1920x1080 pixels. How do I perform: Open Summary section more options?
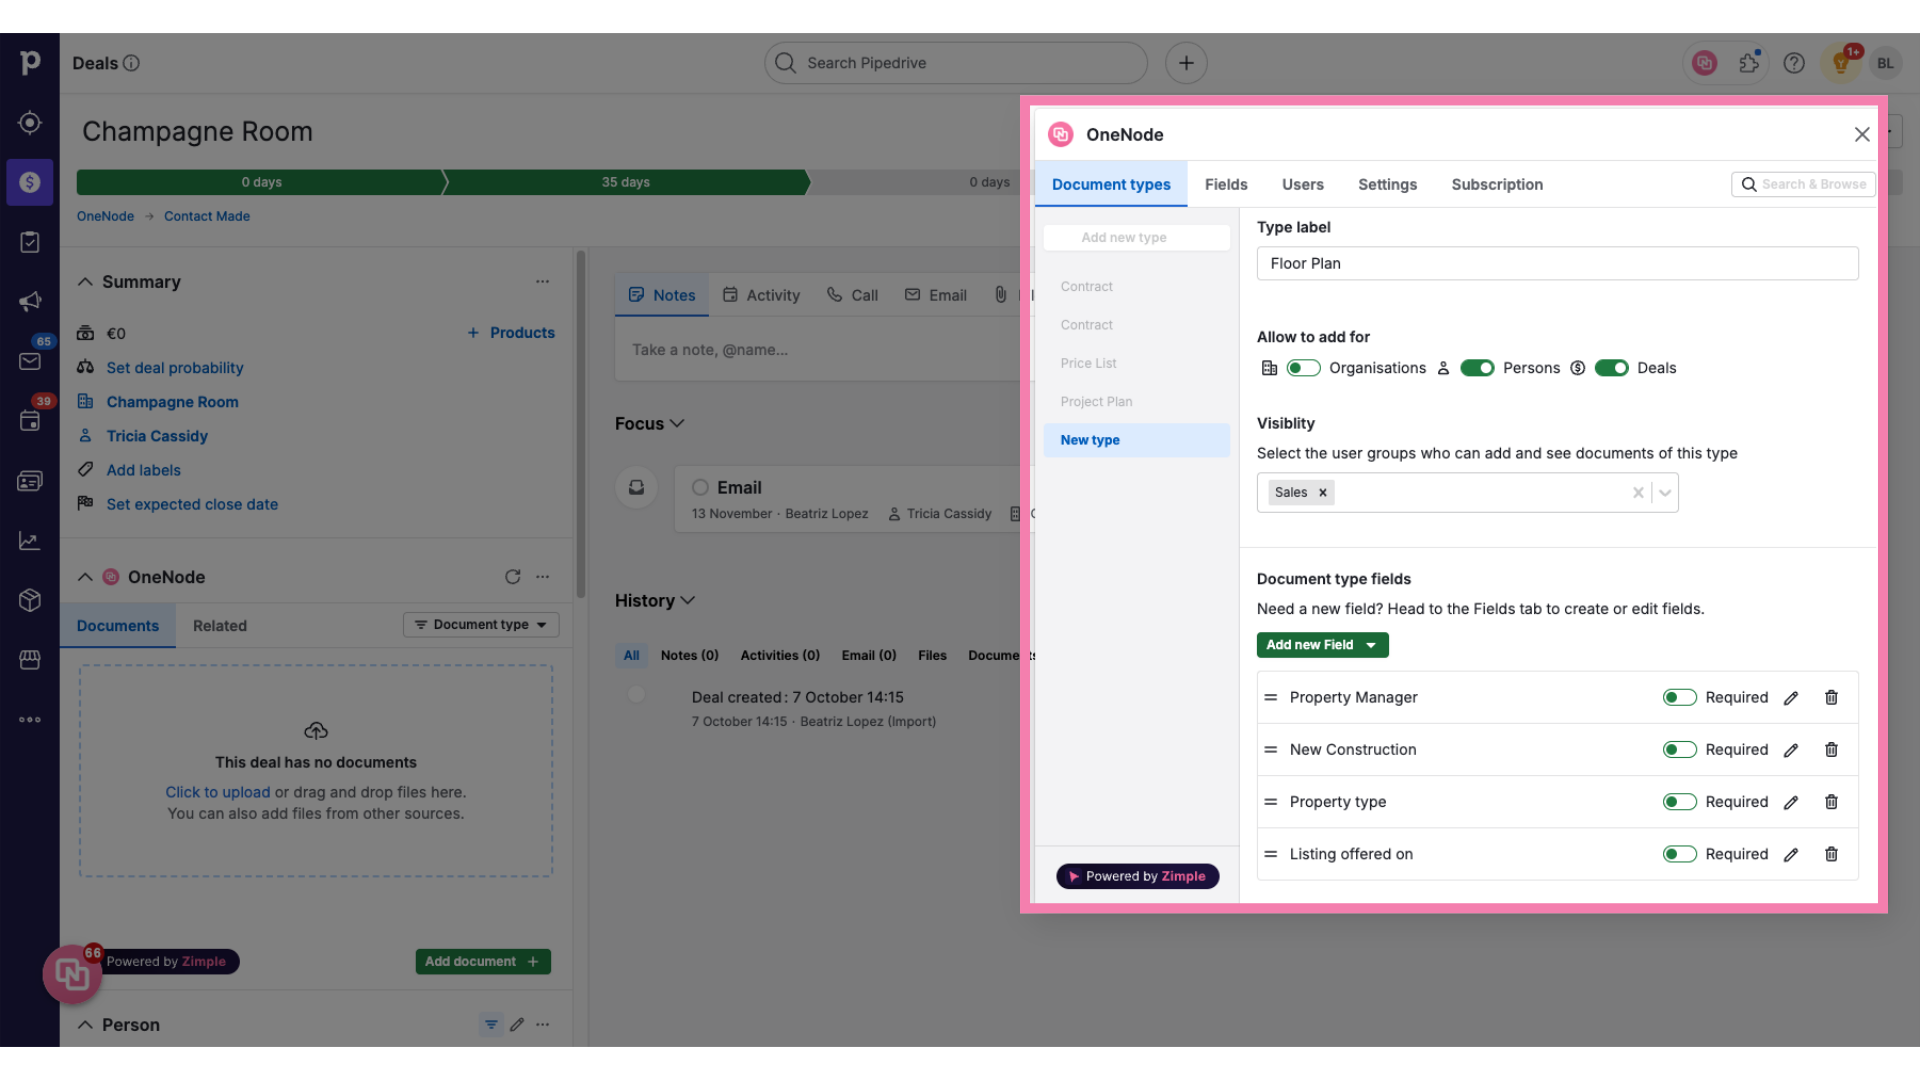tap(542, 282)
